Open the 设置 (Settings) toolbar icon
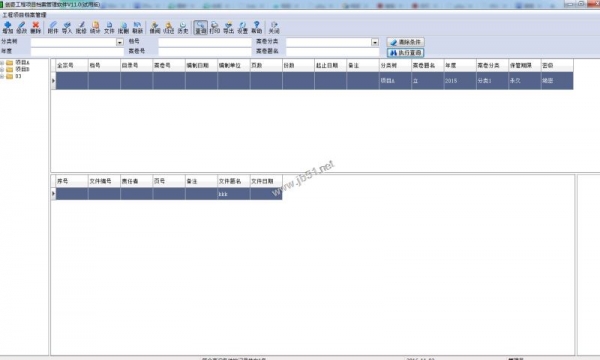Viewport: 600px width, 360px height. tap(243, 28)
